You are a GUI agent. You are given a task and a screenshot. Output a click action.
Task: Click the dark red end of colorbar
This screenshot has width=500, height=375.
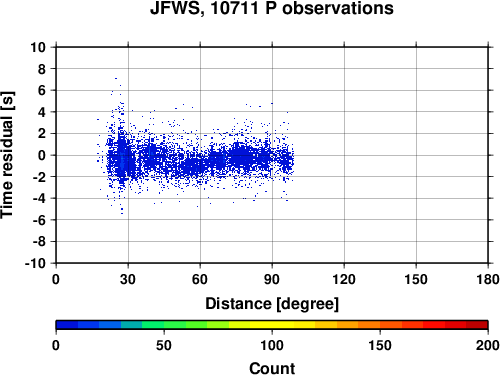click(x=477, y=325)
